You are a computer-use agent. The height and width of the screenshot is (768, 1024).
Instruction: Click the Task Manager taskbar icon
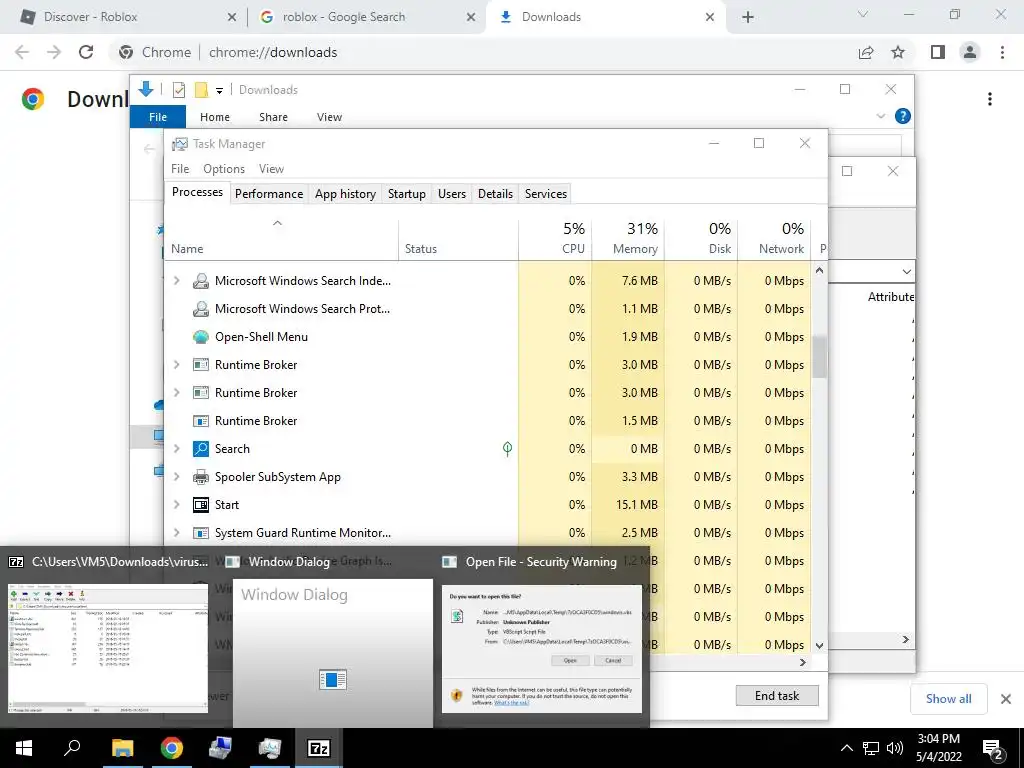click(x=269, y=748)
